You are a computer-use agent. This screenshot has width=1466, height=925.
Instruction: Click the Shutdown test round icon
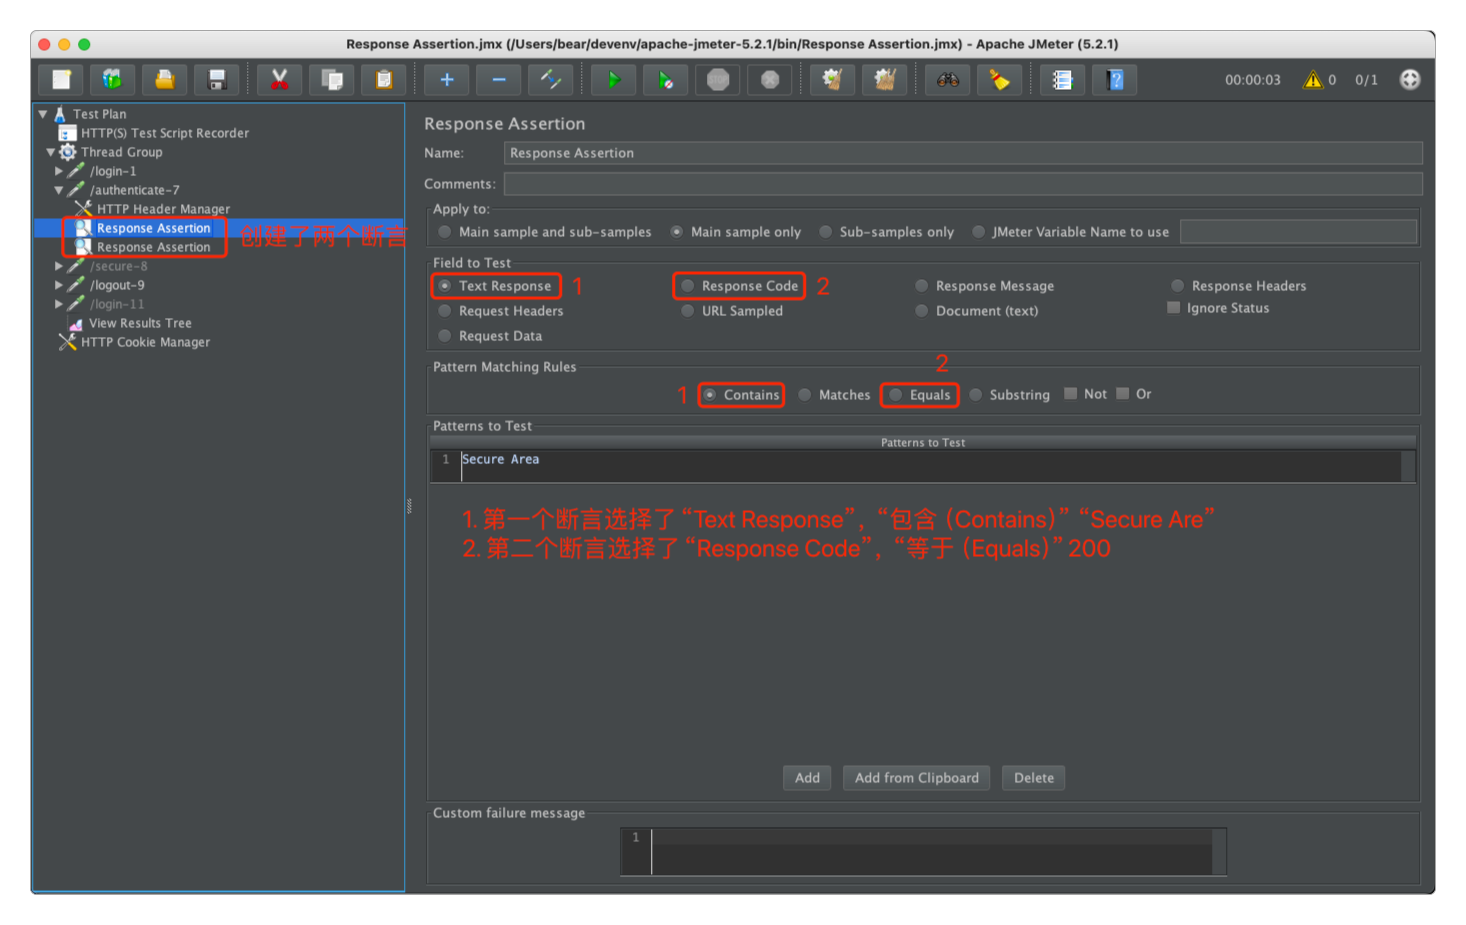(769, 80)
